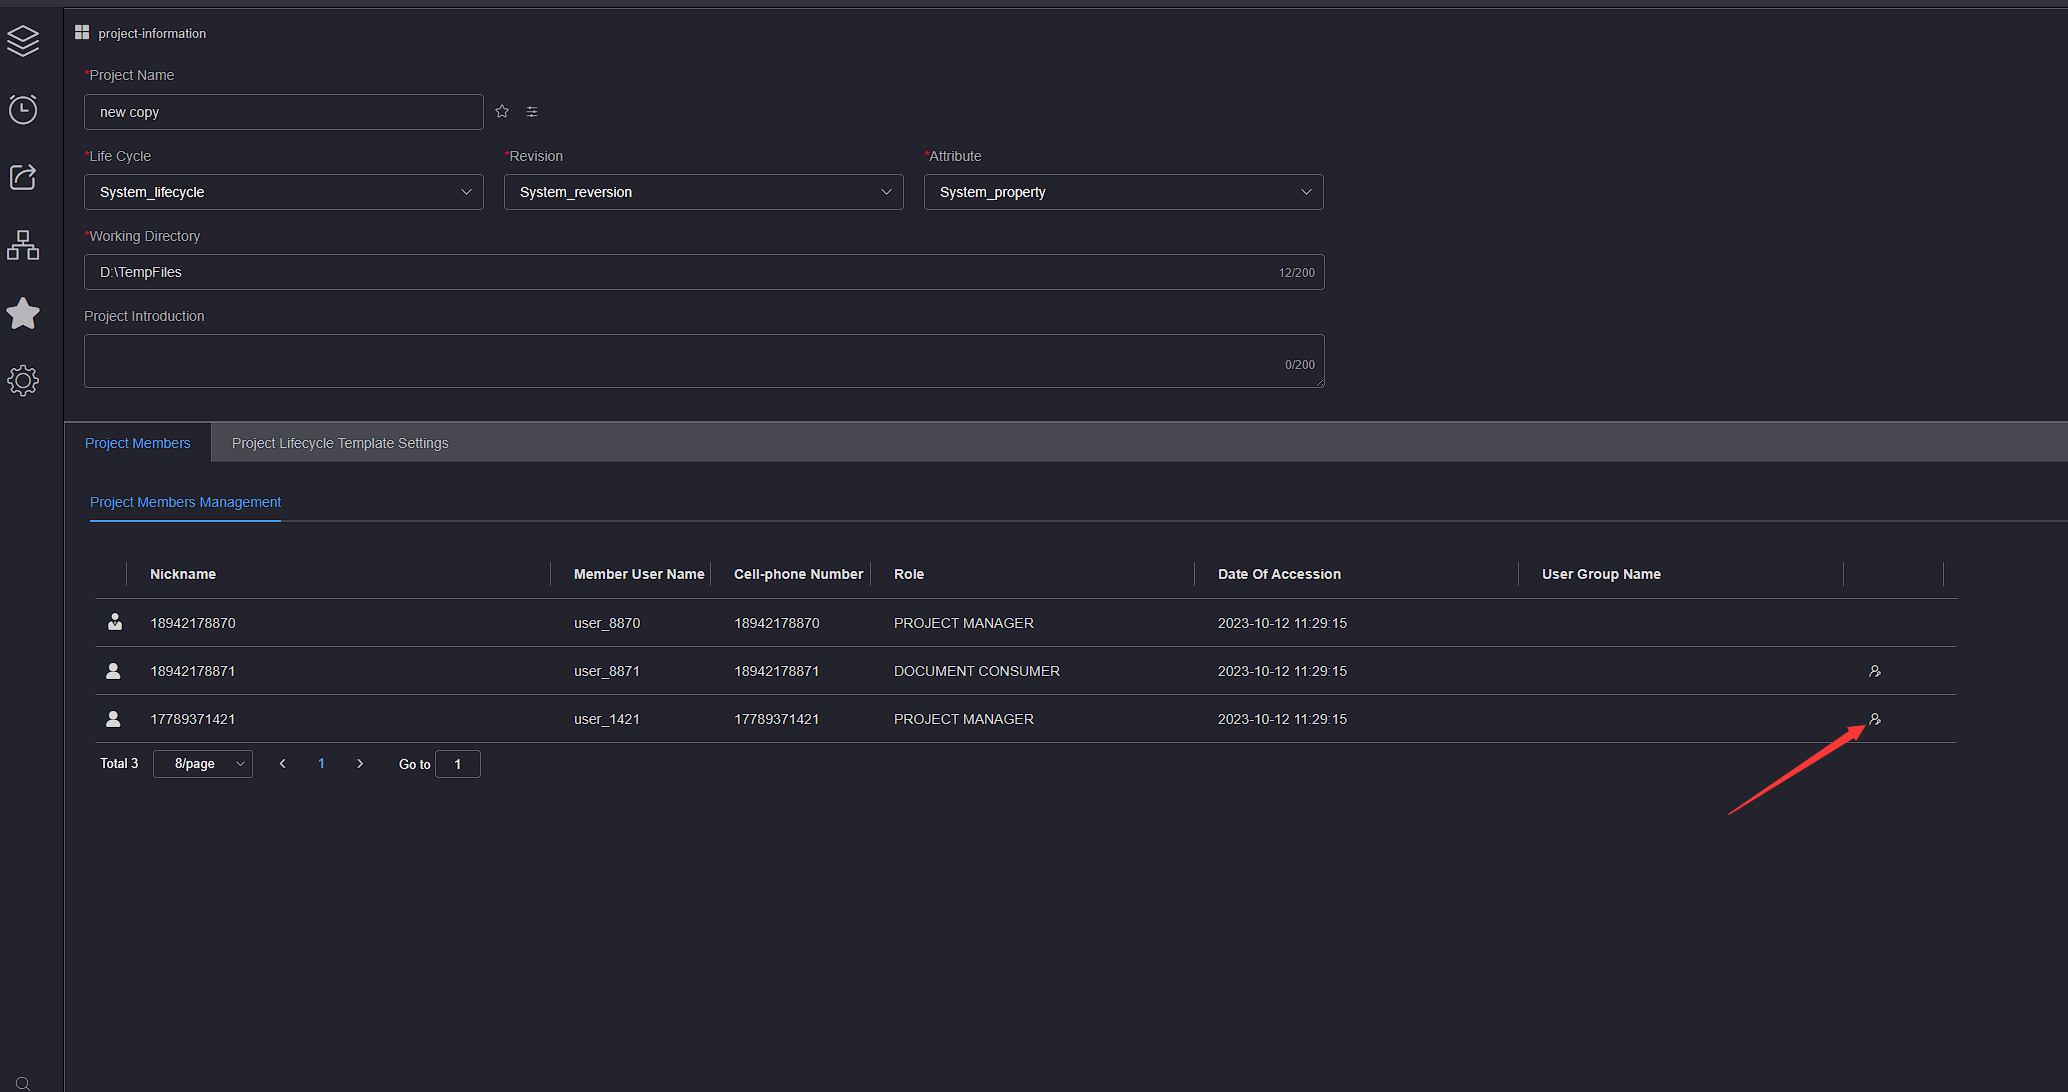Open the favorites star icon in sidebar
The width and height of the screenshot is (2068, 1092).
(x=23, y=313)
